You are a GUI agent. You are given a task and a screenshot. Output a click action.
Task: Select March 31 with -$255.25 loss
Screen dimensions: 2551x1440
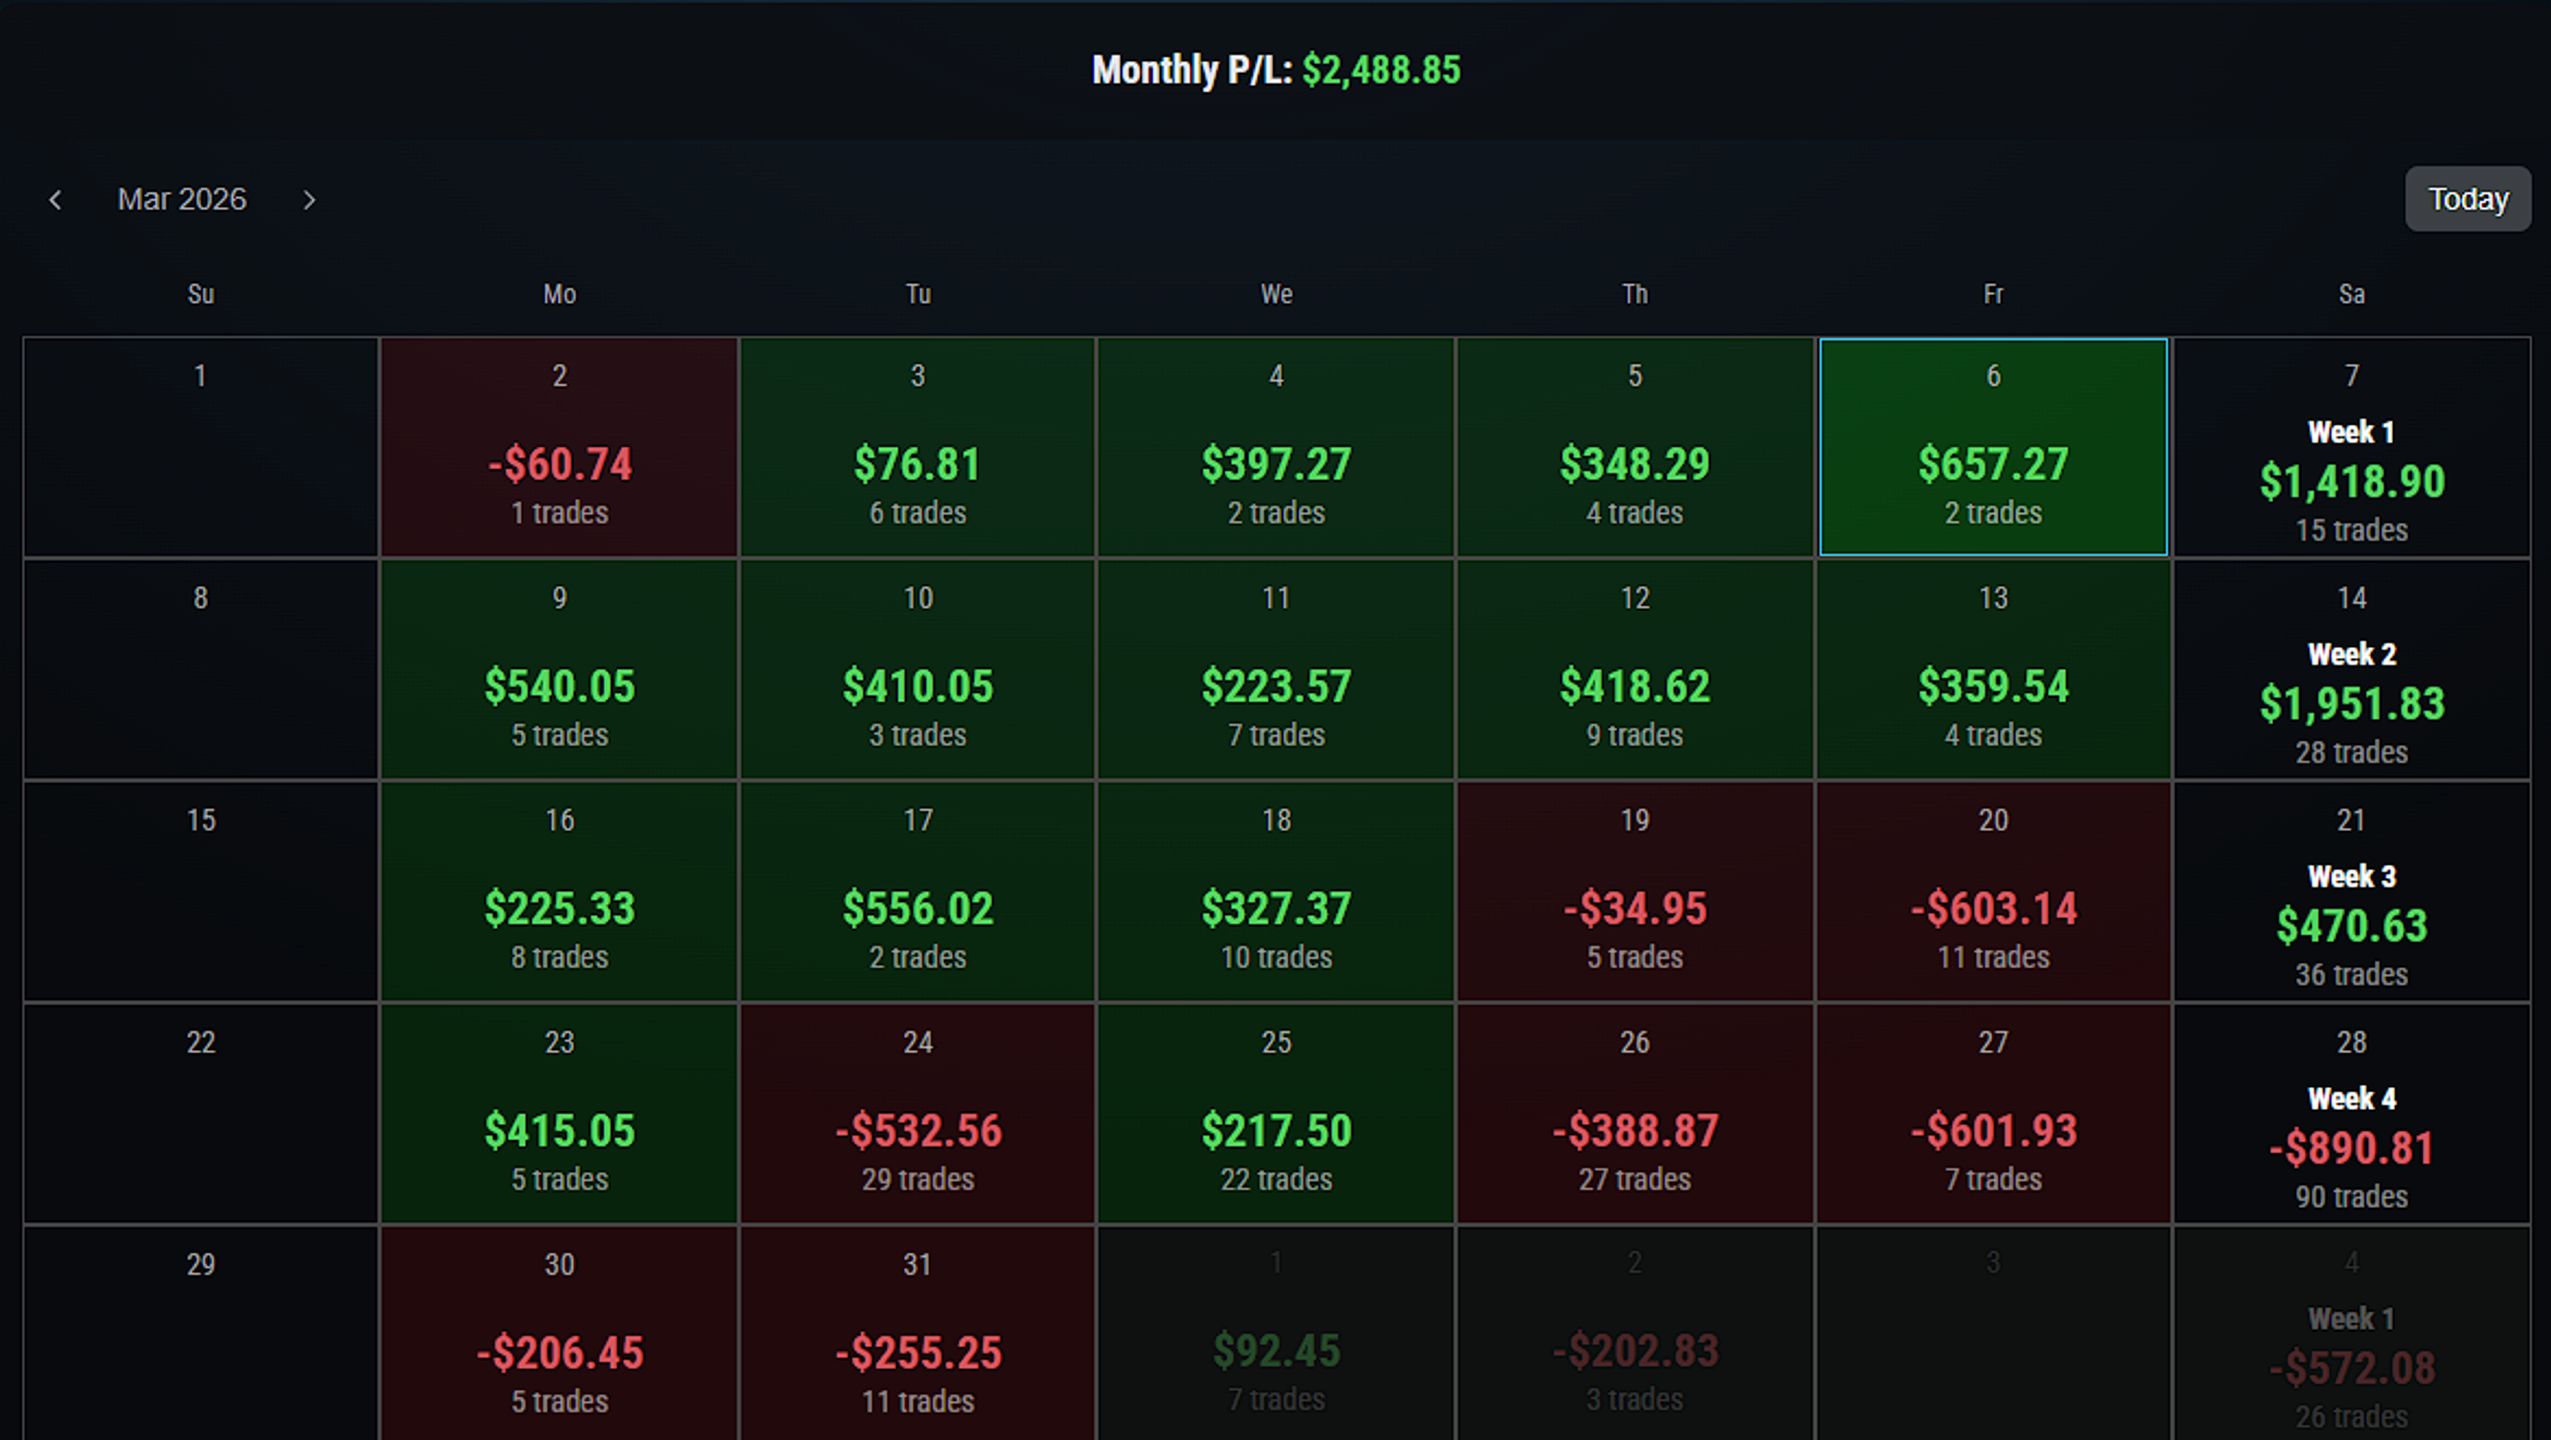(917, 1333)
